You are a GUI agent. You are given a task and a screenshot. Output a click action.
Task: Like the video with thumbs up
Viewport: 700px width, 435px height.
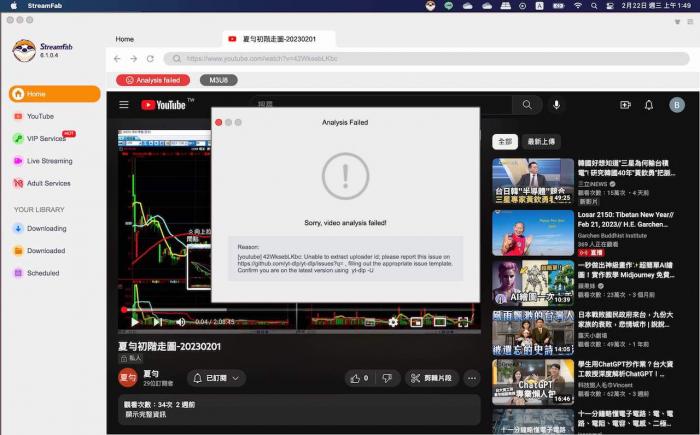tap(360, 378)
